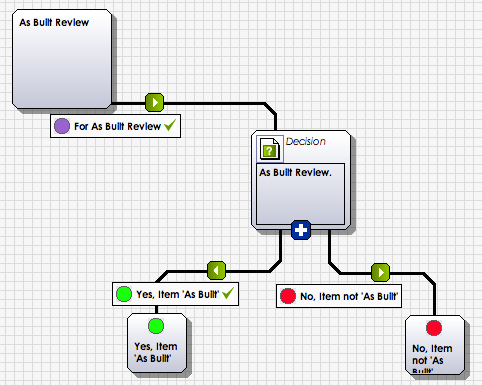482x385 pixels.
Task: Click the Decision question-mark document icon
Action: point(270,149)
